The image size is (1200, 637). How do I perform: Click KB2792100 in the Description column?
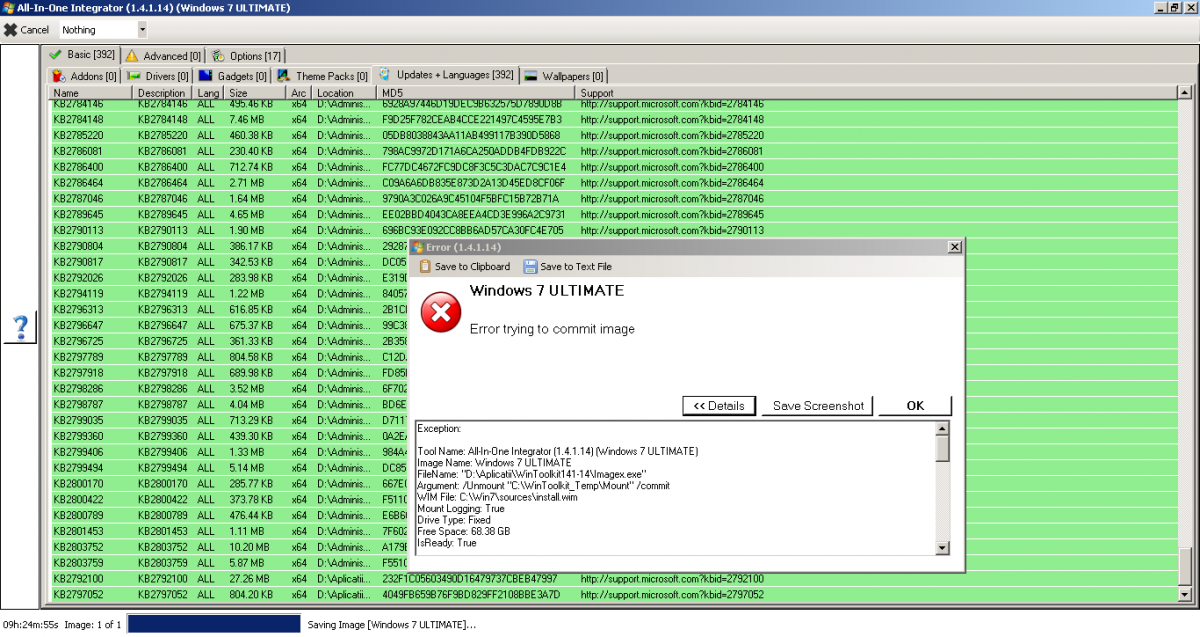pyautogui.click(x=163, y=579)
